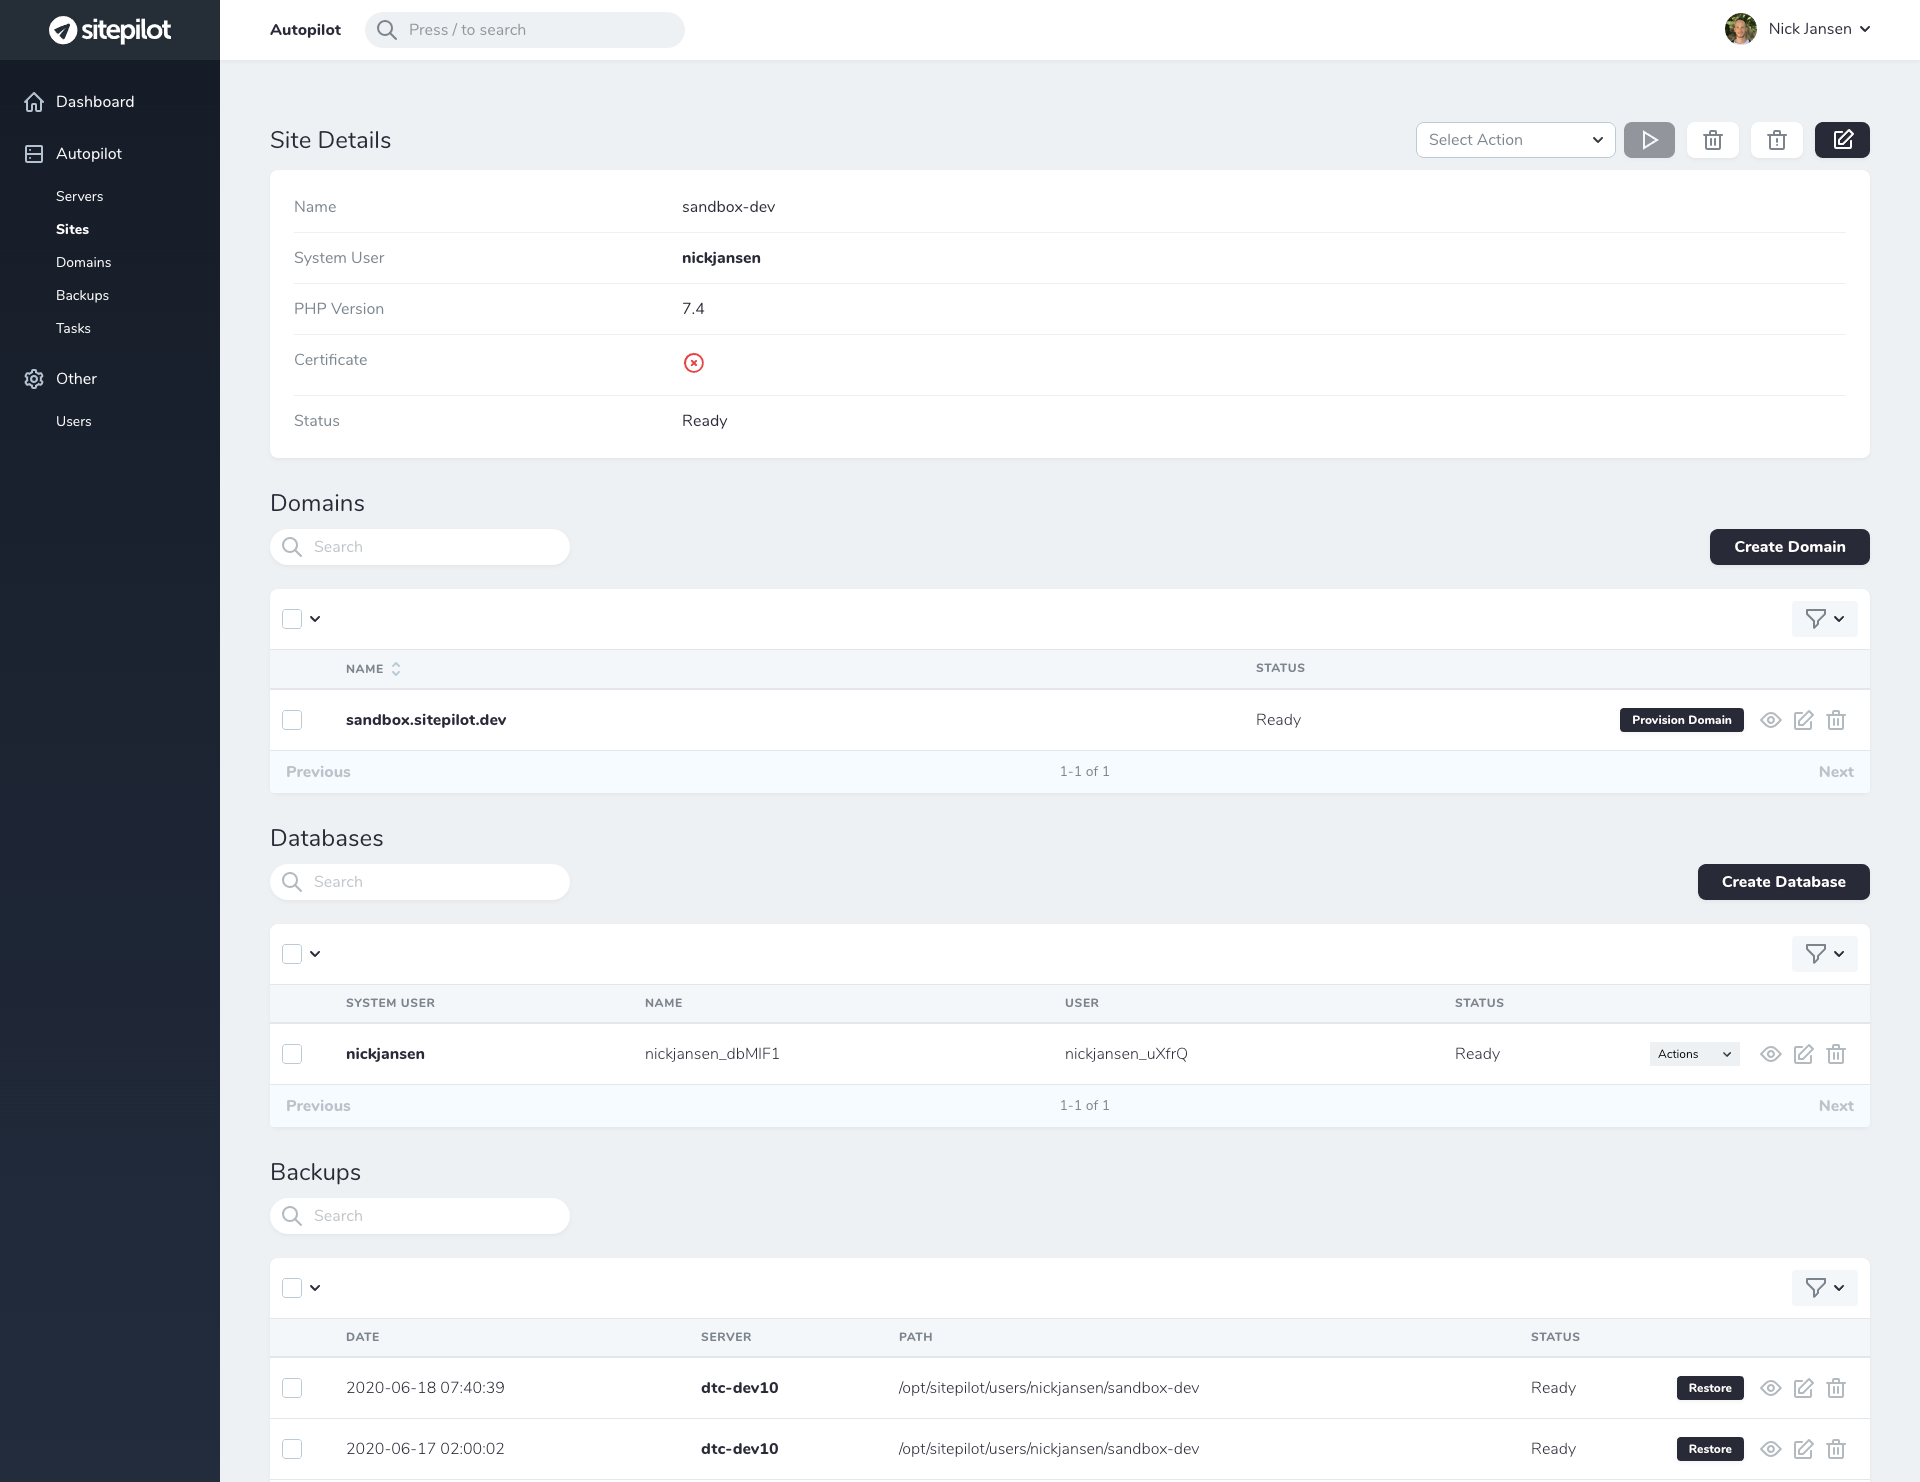Click the Create Domain button
This screenshot has height=1482, width=1920.
click(1789, 547)
